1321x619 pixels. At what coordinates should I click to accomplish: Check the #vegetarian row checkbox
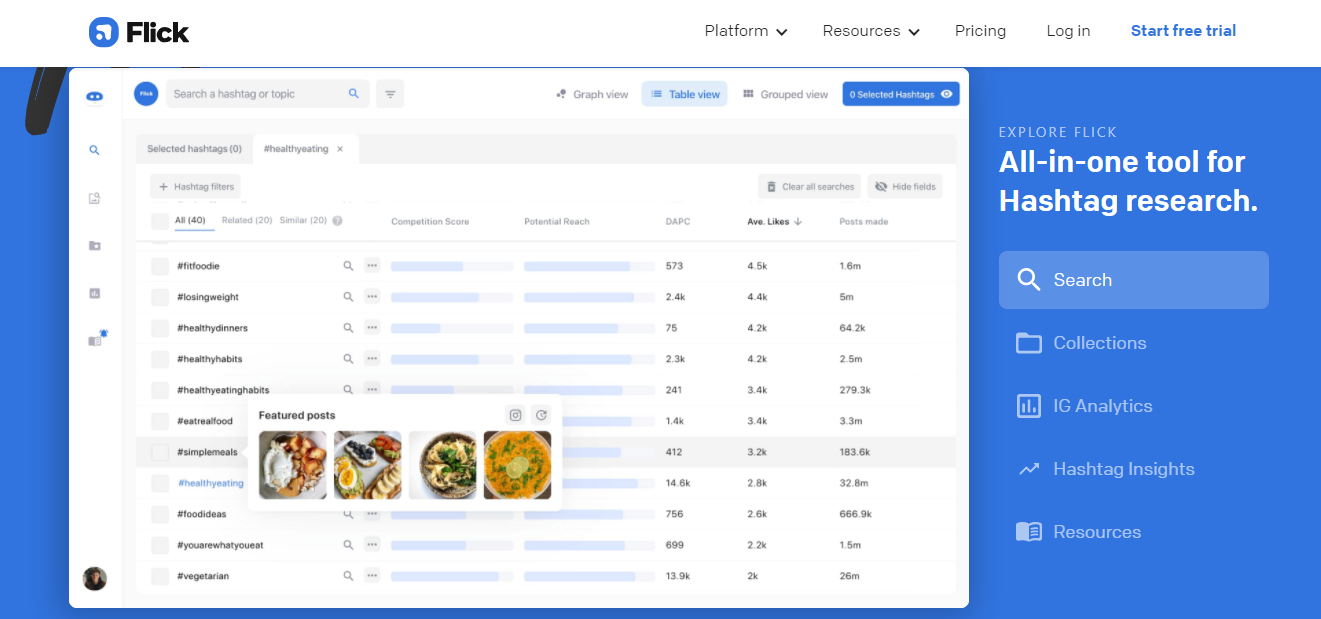[160, 576]
